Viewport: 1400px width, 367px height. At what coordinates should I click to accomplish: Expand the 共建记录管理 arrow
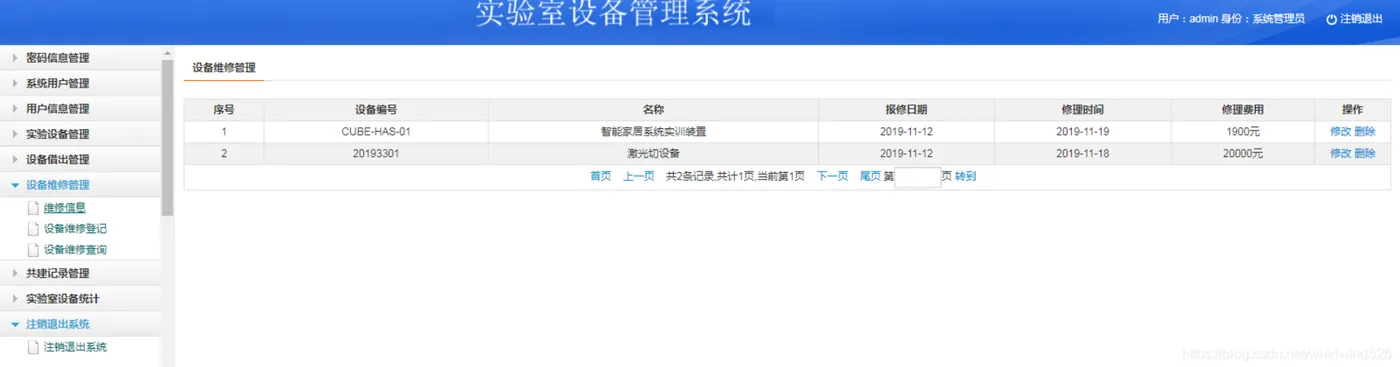[x=15, y=273]
